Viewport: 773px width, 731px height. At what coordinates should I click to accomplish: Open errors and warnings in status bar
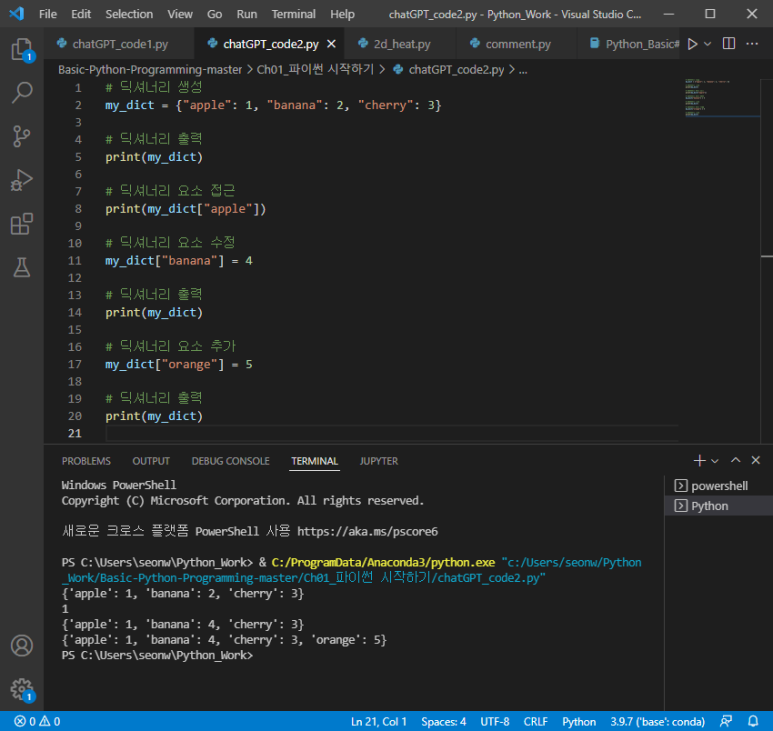click(x=37, y=721)
